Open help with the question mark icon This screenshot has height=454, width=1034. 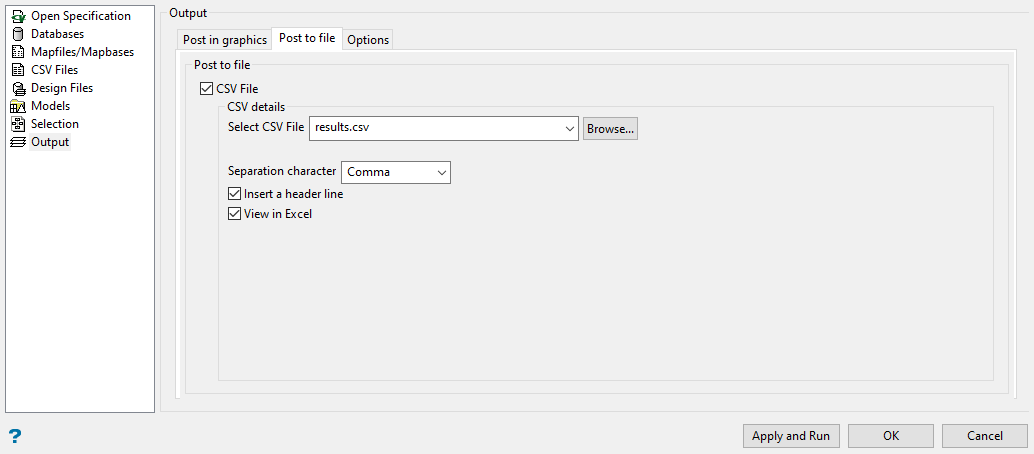pyautogui.click(x=15, y=436)
